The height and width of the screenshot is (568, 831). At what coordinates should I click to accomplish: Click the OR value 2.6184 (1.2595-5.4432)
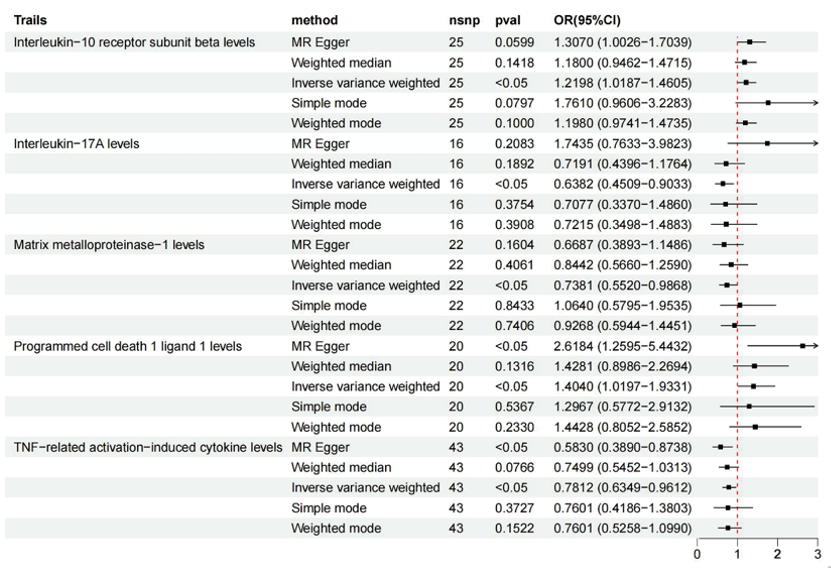[622, 345]
